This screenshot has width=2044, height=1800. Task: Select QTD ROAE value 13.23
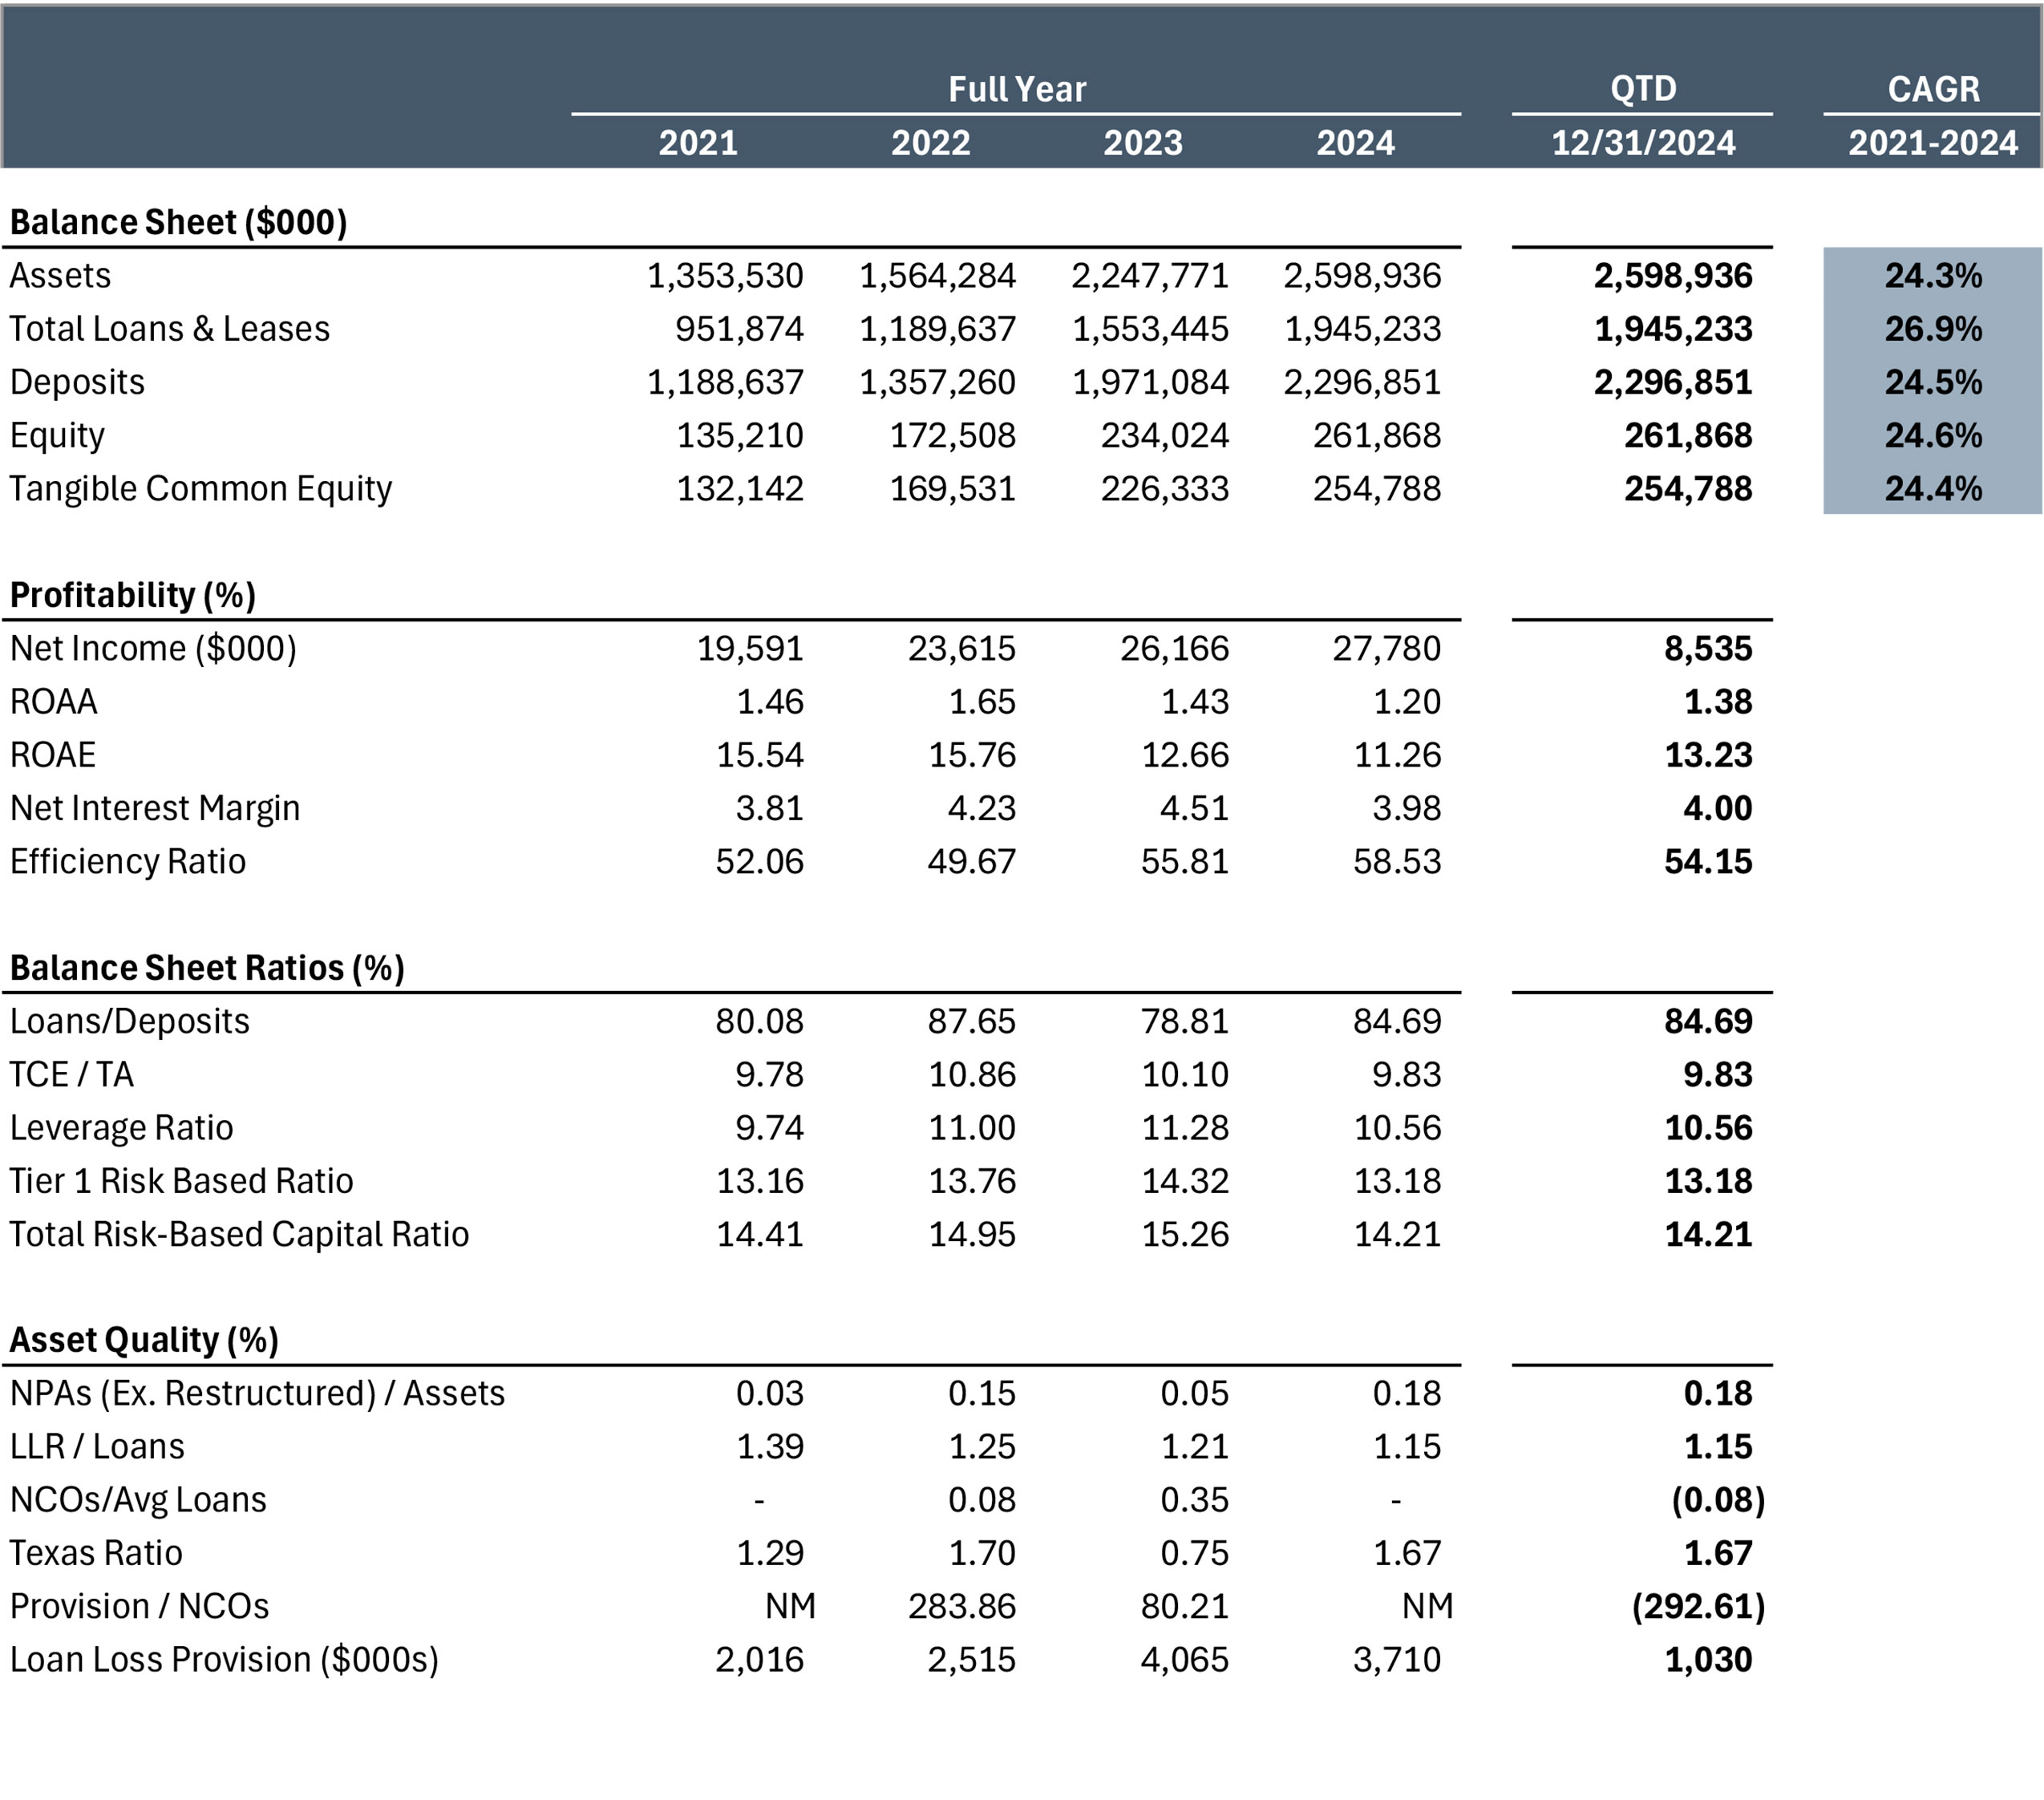click(1708, 754)
